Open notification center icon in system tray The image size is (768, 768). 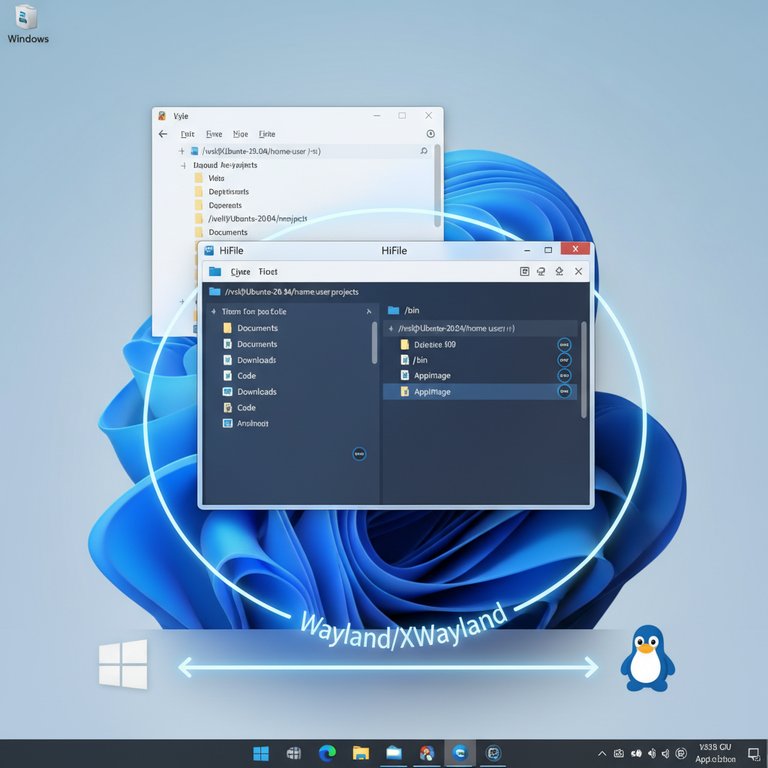(x=753, y=754)
